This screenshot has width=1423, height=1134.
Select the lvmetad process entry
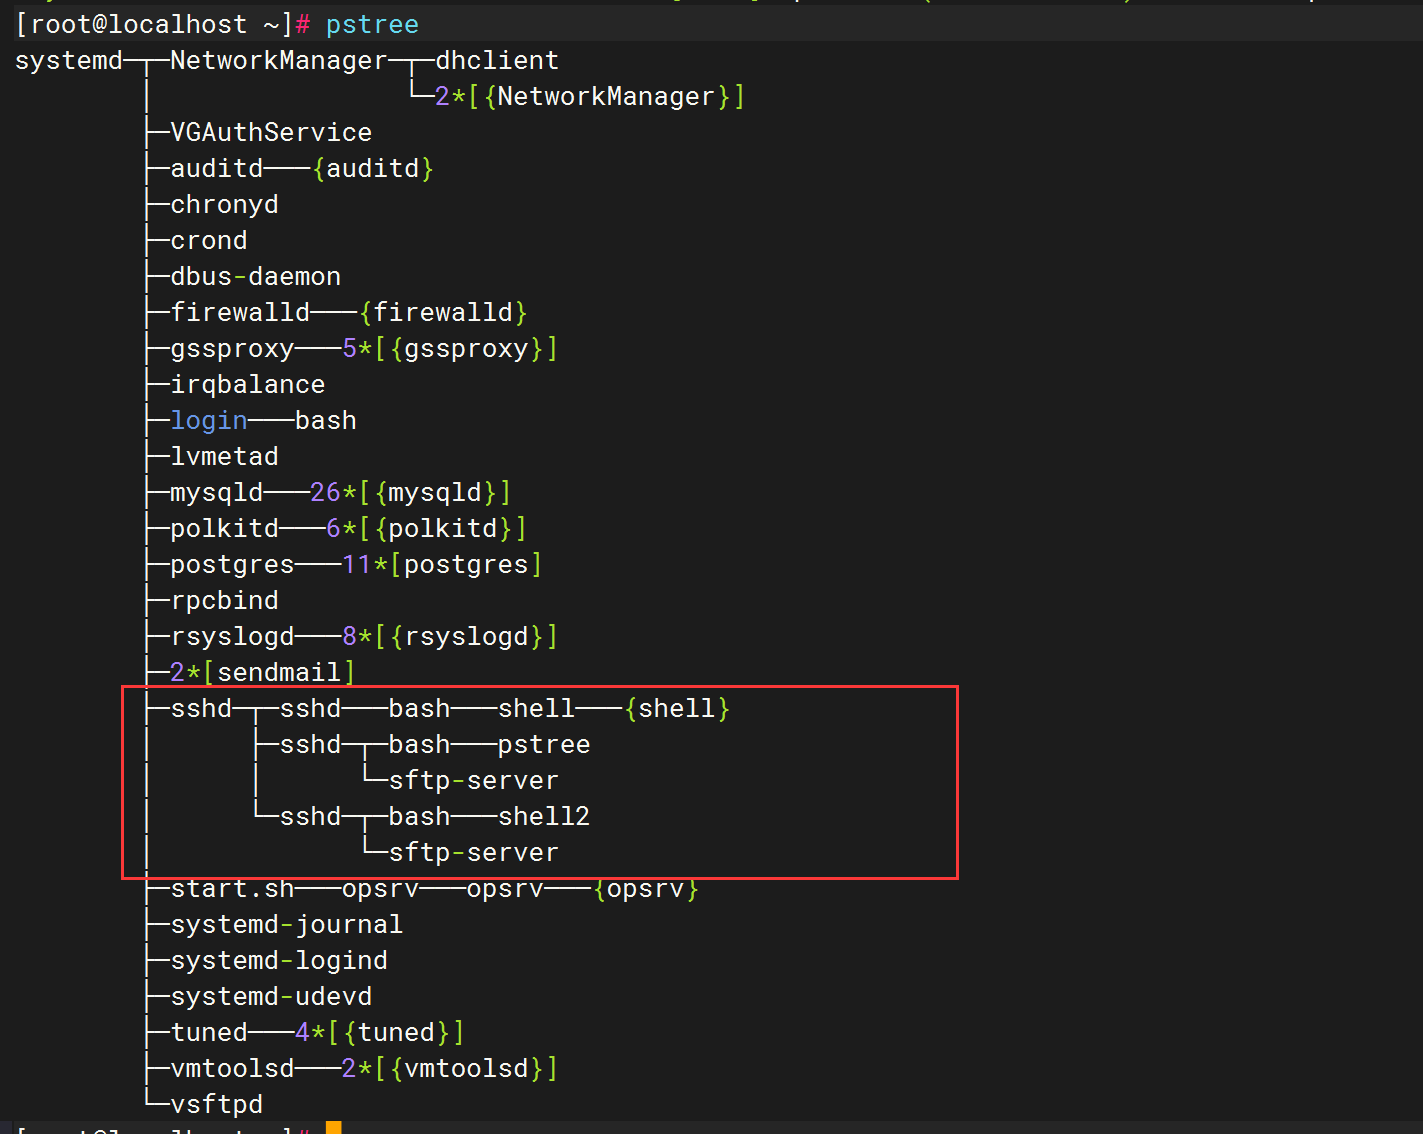224,457
